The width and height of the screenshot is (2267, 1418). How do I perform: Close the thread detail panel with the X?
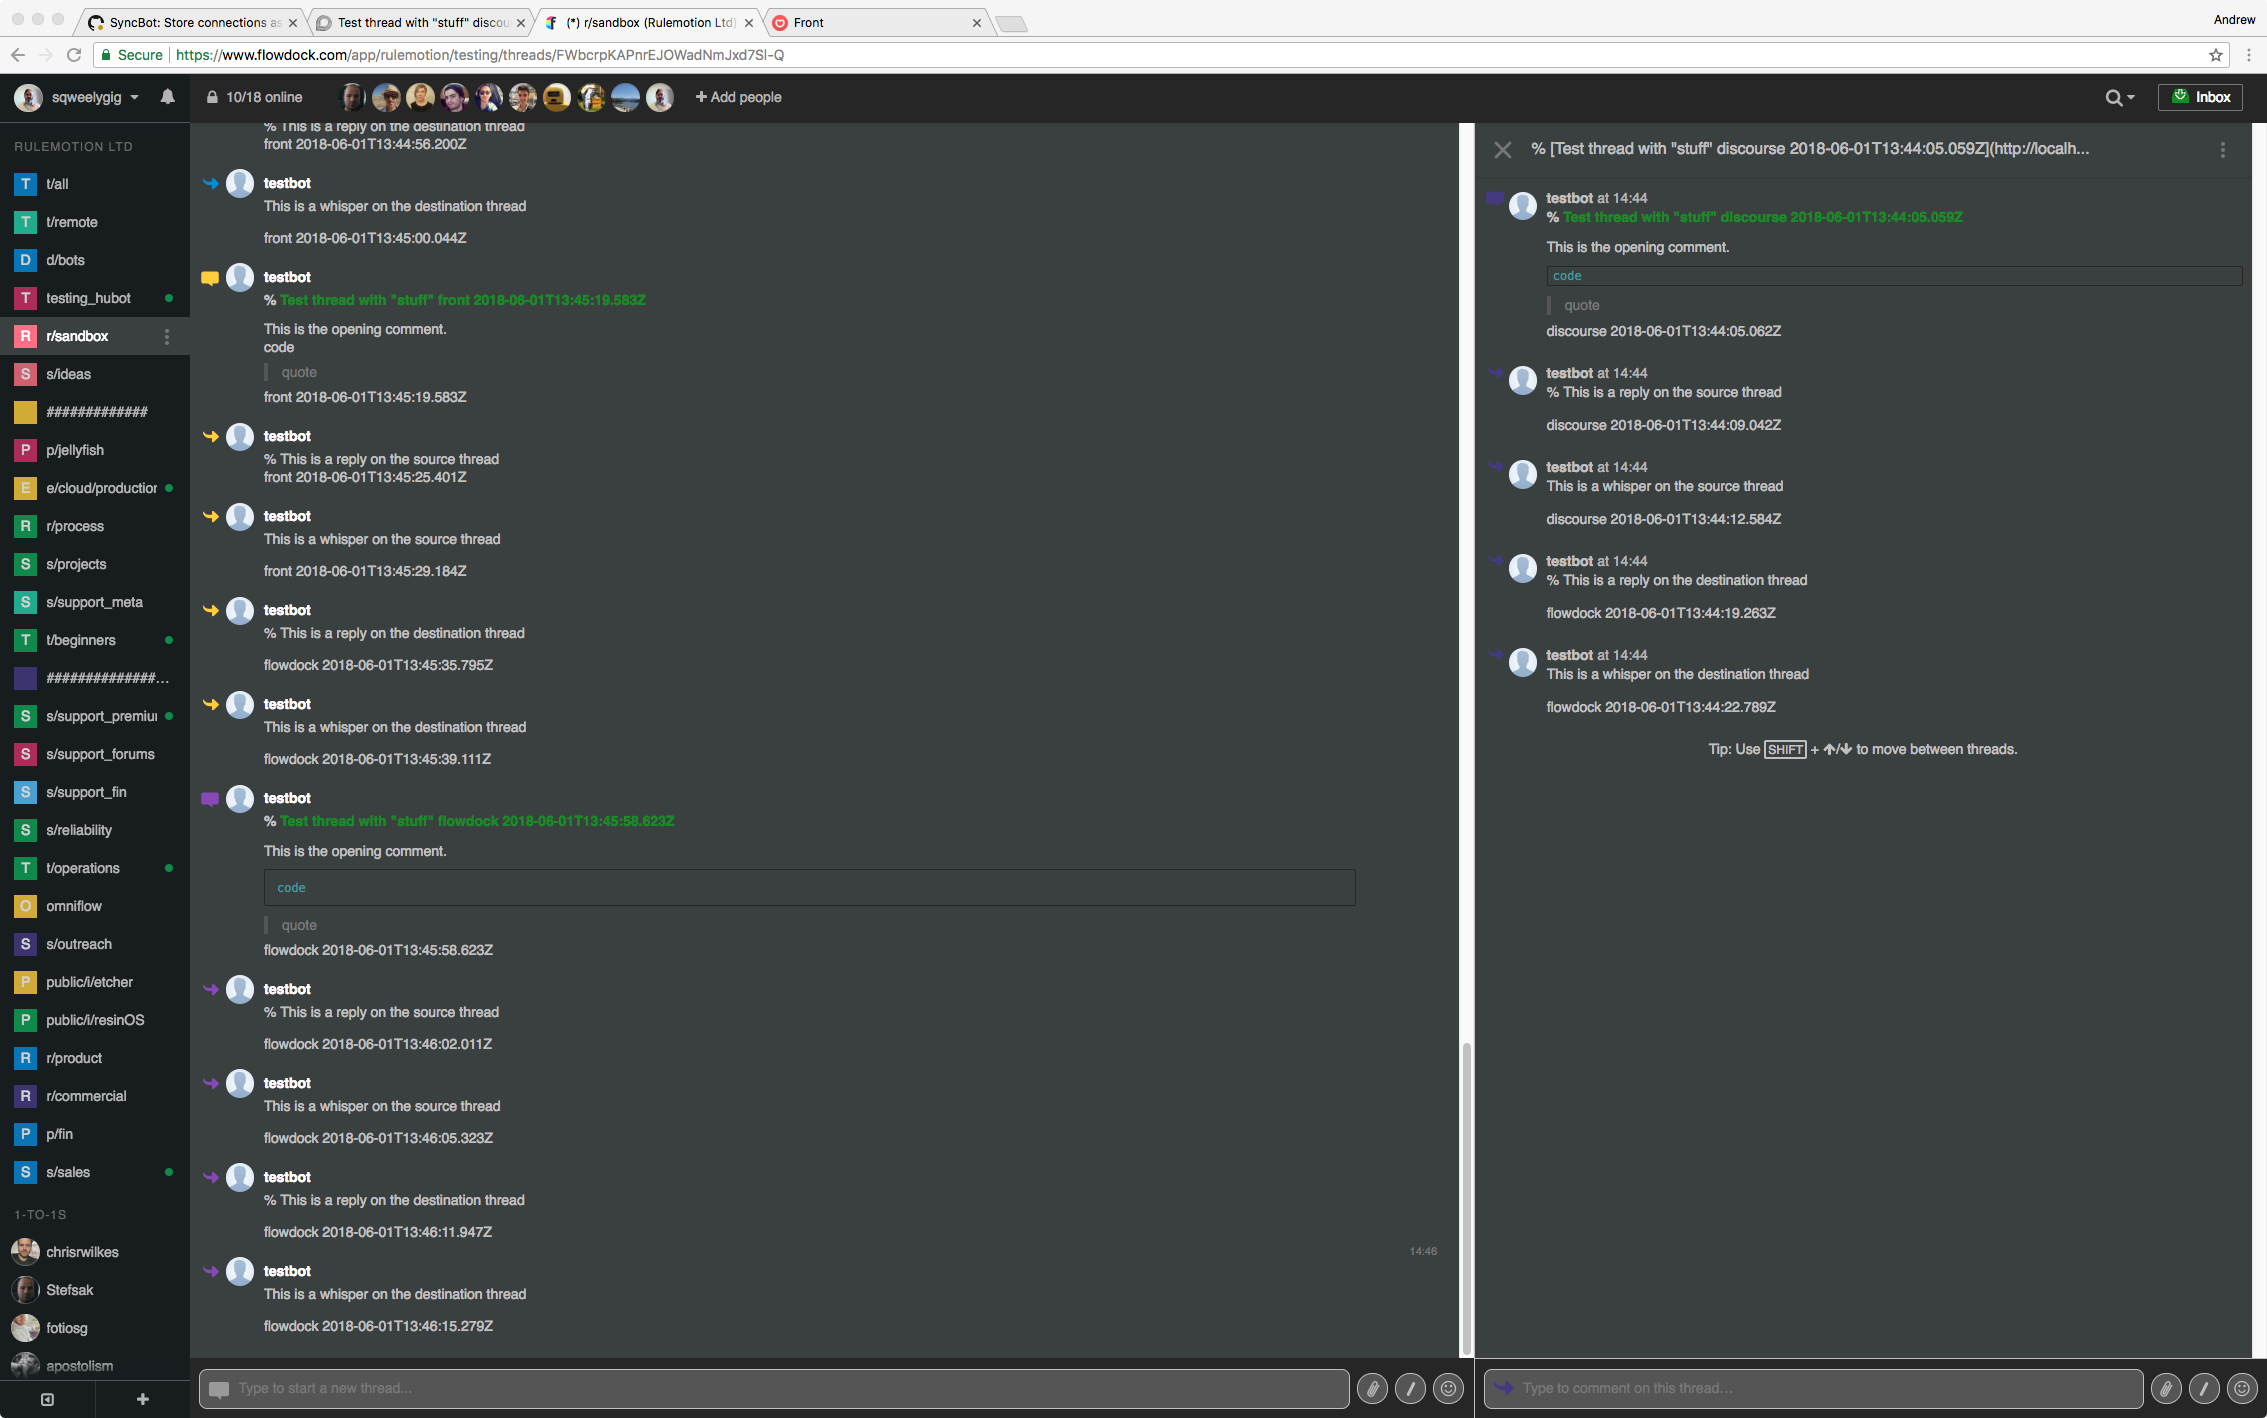point(1502,149)
